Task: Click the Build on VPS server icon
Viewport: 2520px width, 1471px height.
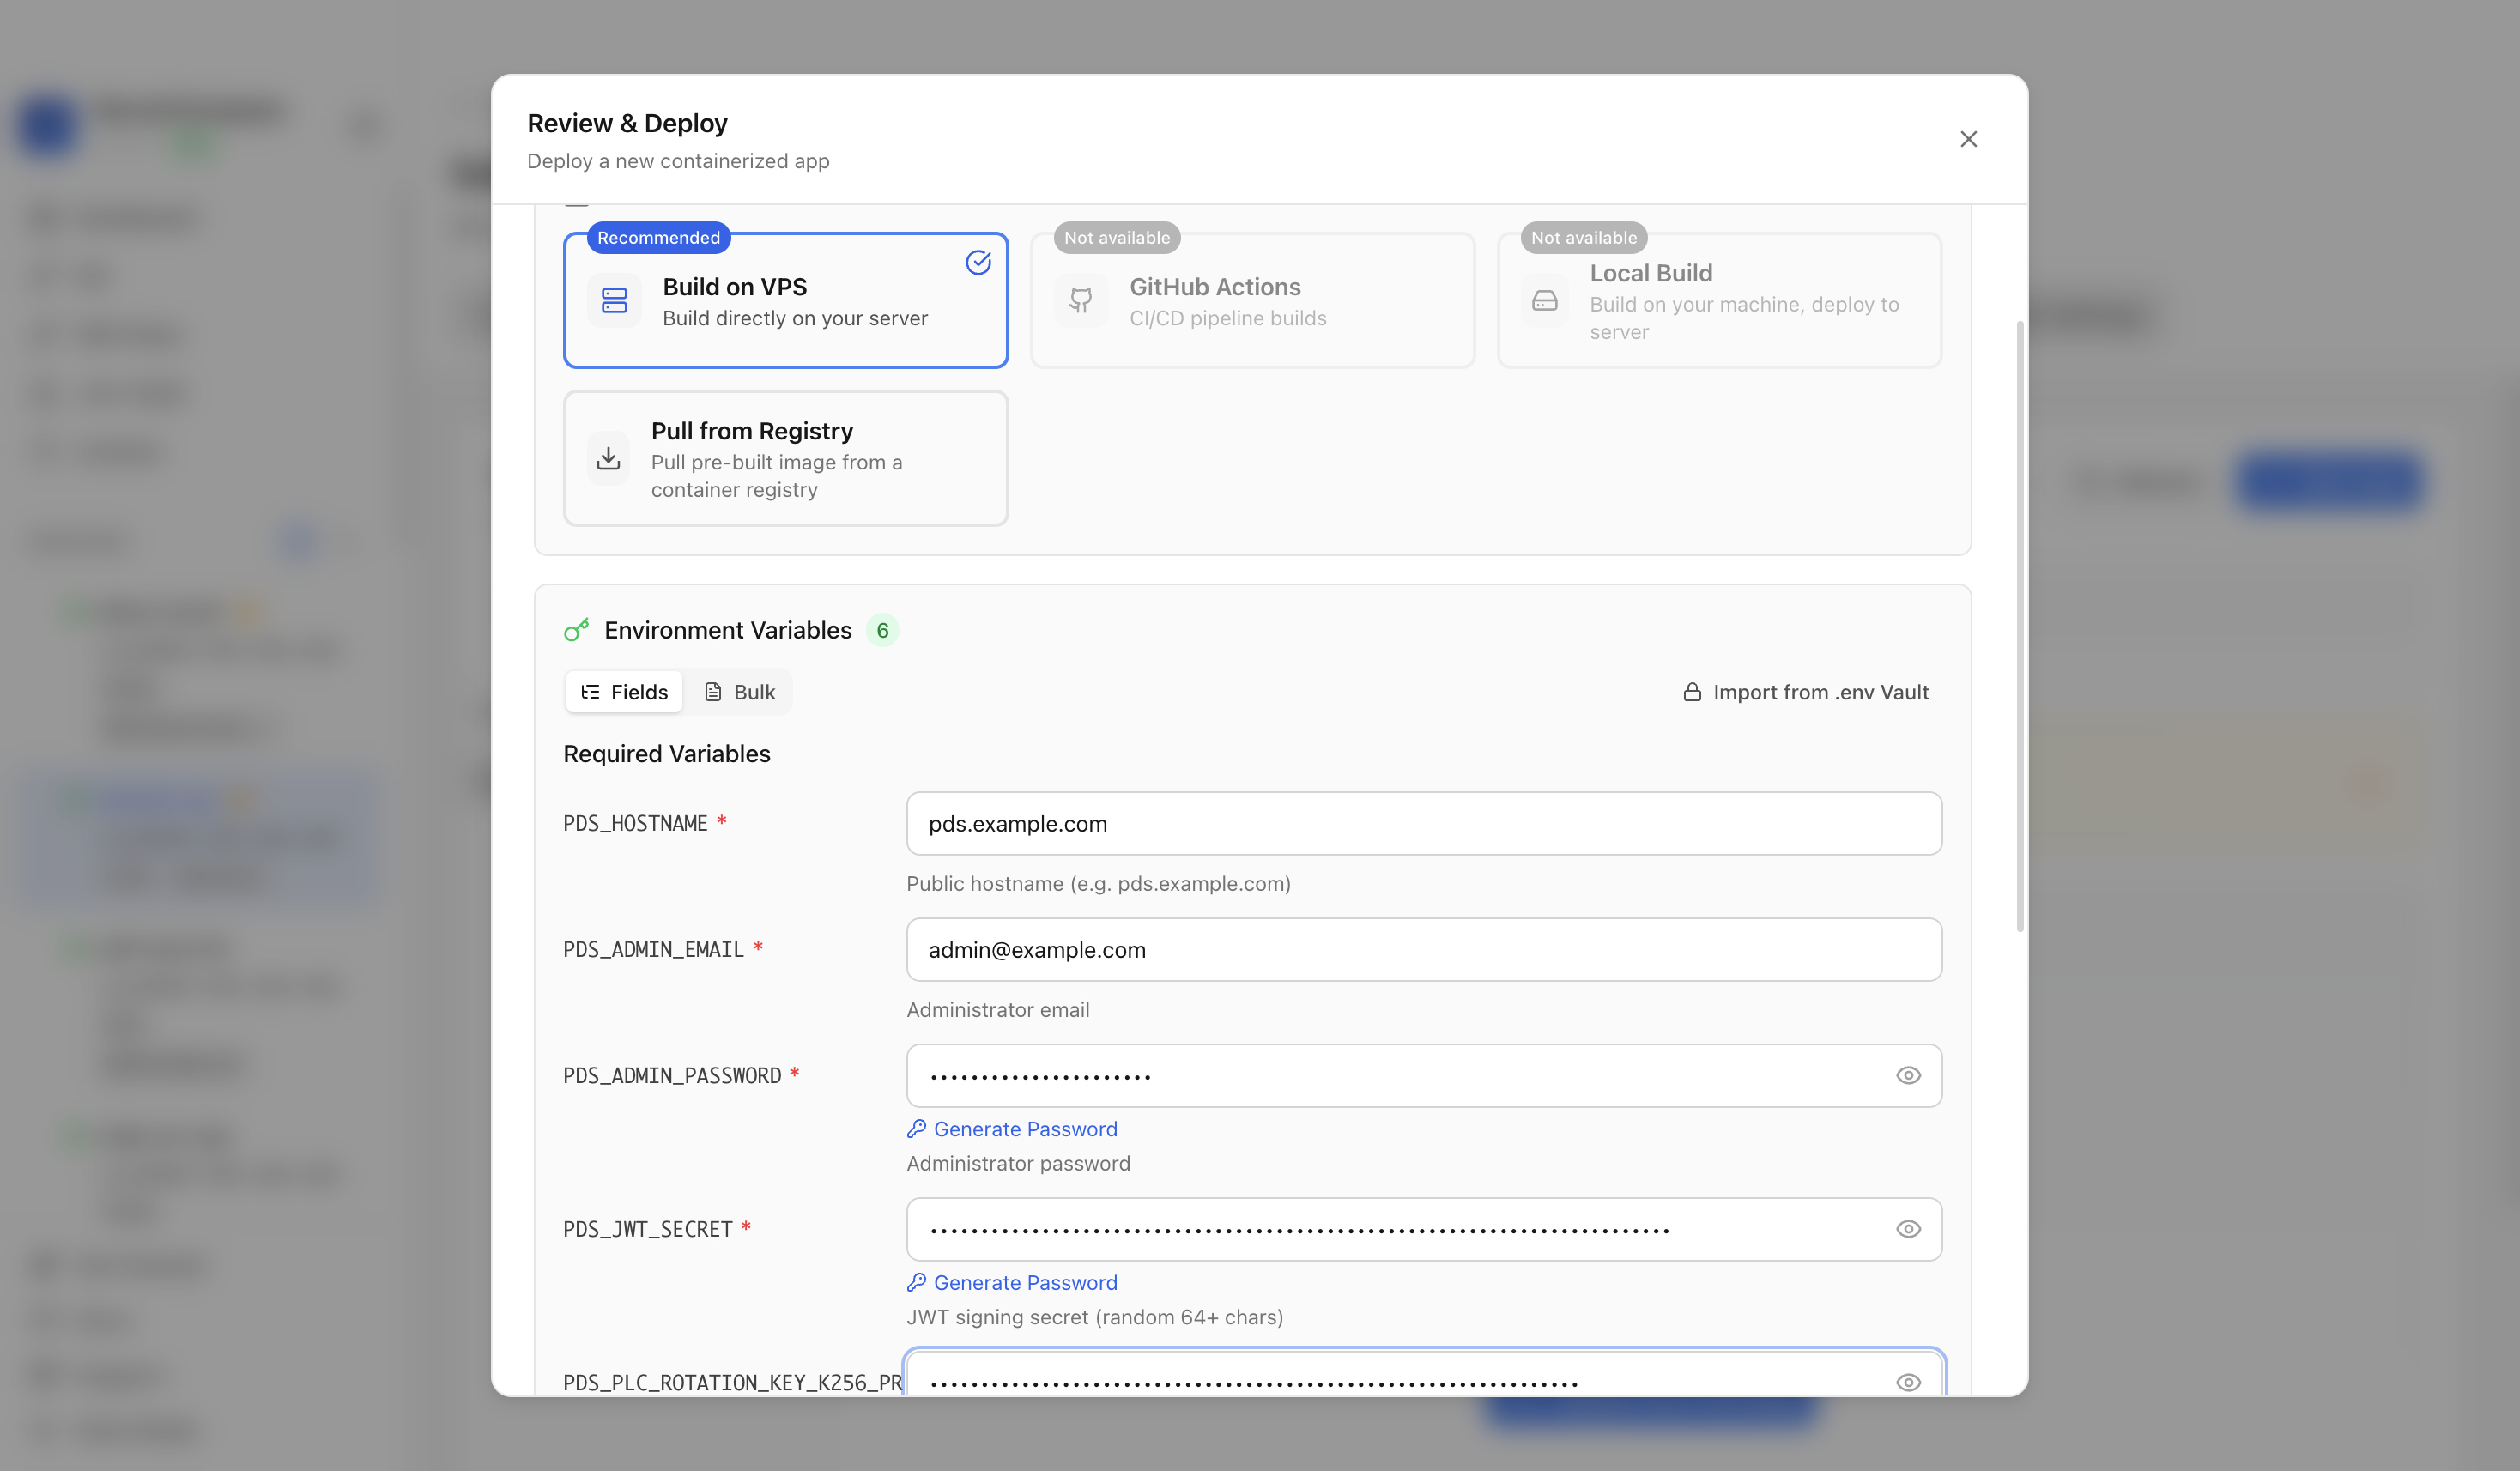Action: click(614, 300)
